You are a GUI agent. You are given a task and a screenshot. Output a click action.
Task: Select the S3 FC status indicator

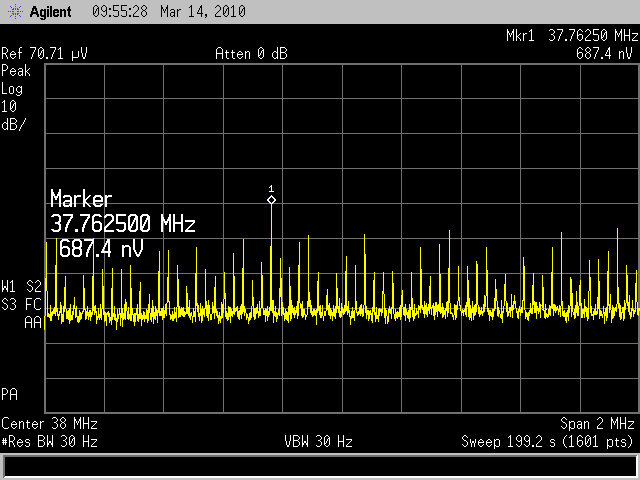(x=22, y=302)
